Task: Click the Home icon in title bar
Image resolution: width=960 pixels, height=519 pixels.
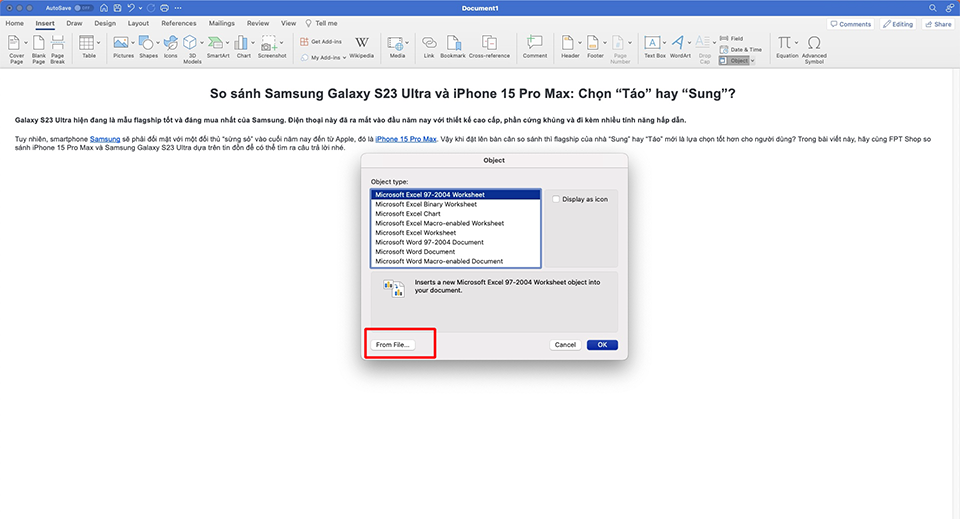Action: [103, 8]
